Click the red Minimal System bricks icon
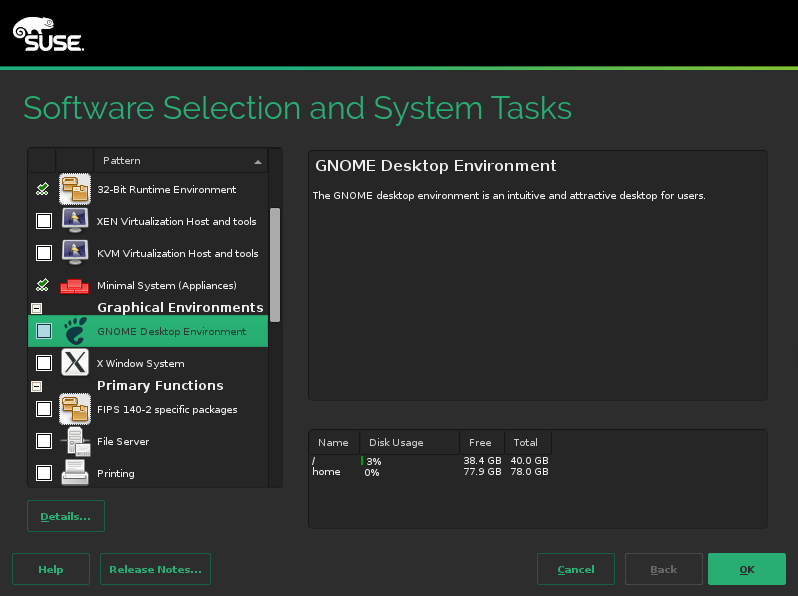 pos(74,286)
